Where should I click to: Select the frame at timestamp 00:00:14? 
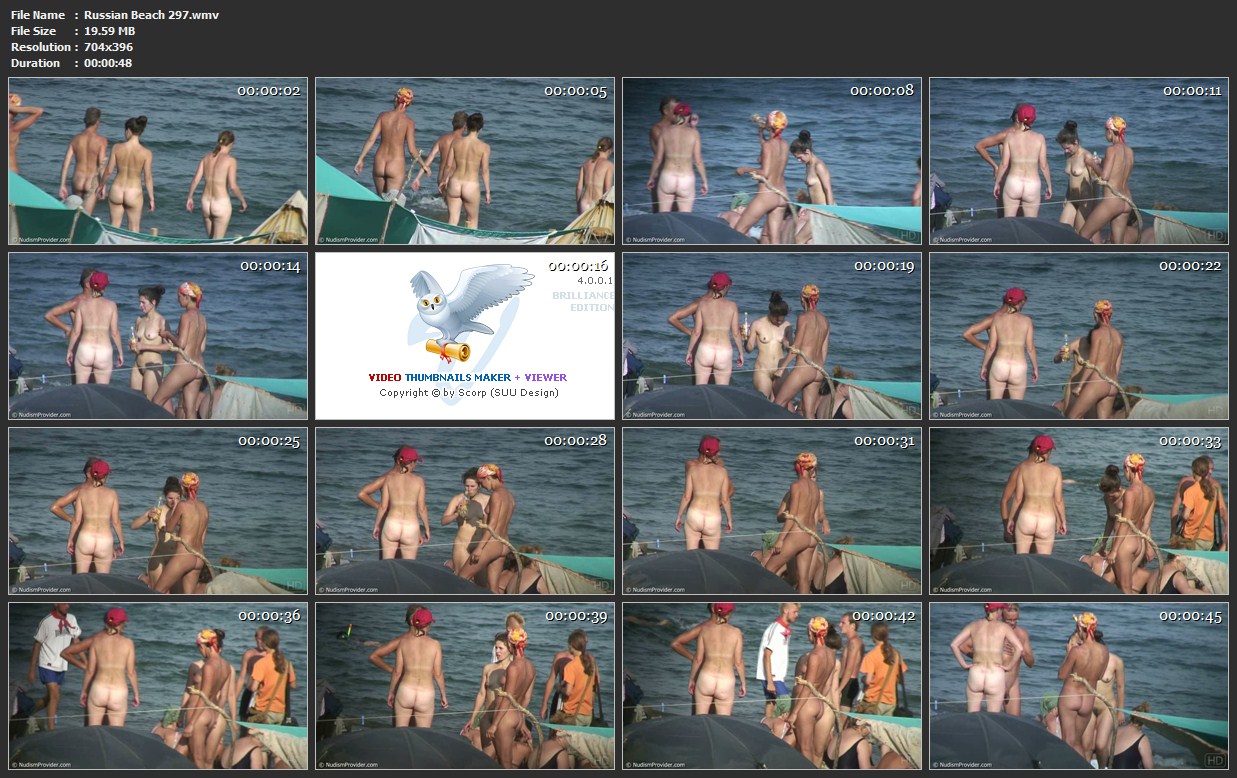158,336
